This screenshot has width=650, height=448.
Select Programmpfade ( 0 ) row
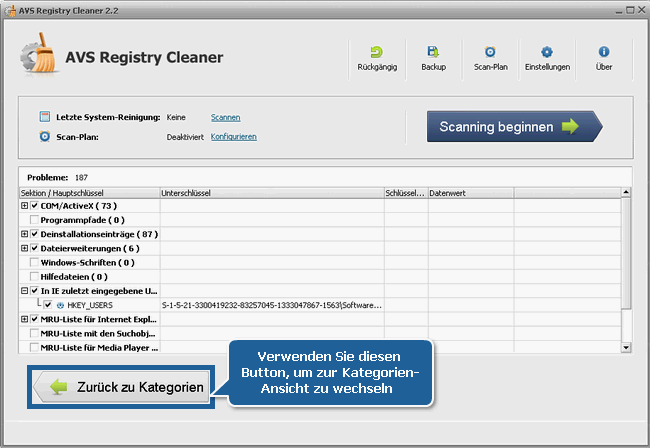click(320, 220)
